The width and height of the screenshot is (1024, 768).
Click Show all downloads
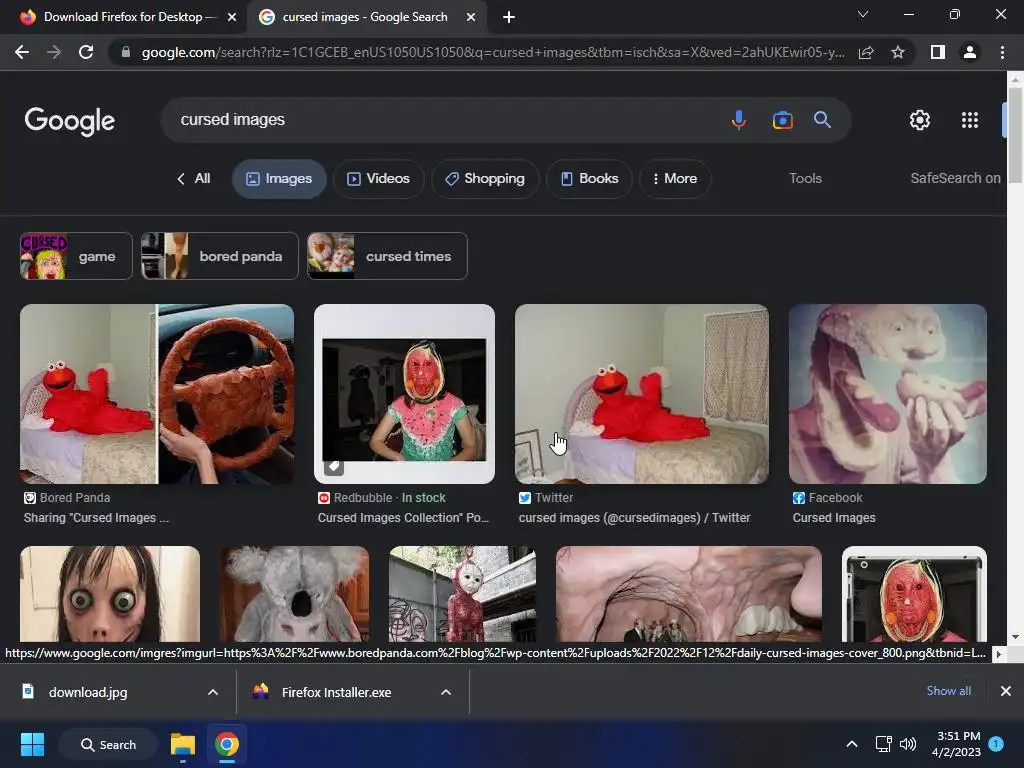(x=948, y=691)
